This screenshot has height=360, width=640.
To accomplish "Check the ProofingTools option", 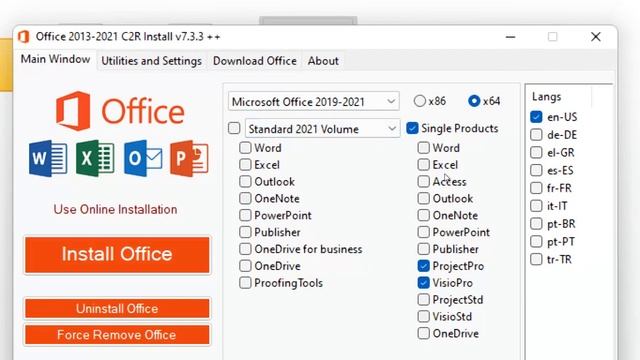I will tap(281, 282).
